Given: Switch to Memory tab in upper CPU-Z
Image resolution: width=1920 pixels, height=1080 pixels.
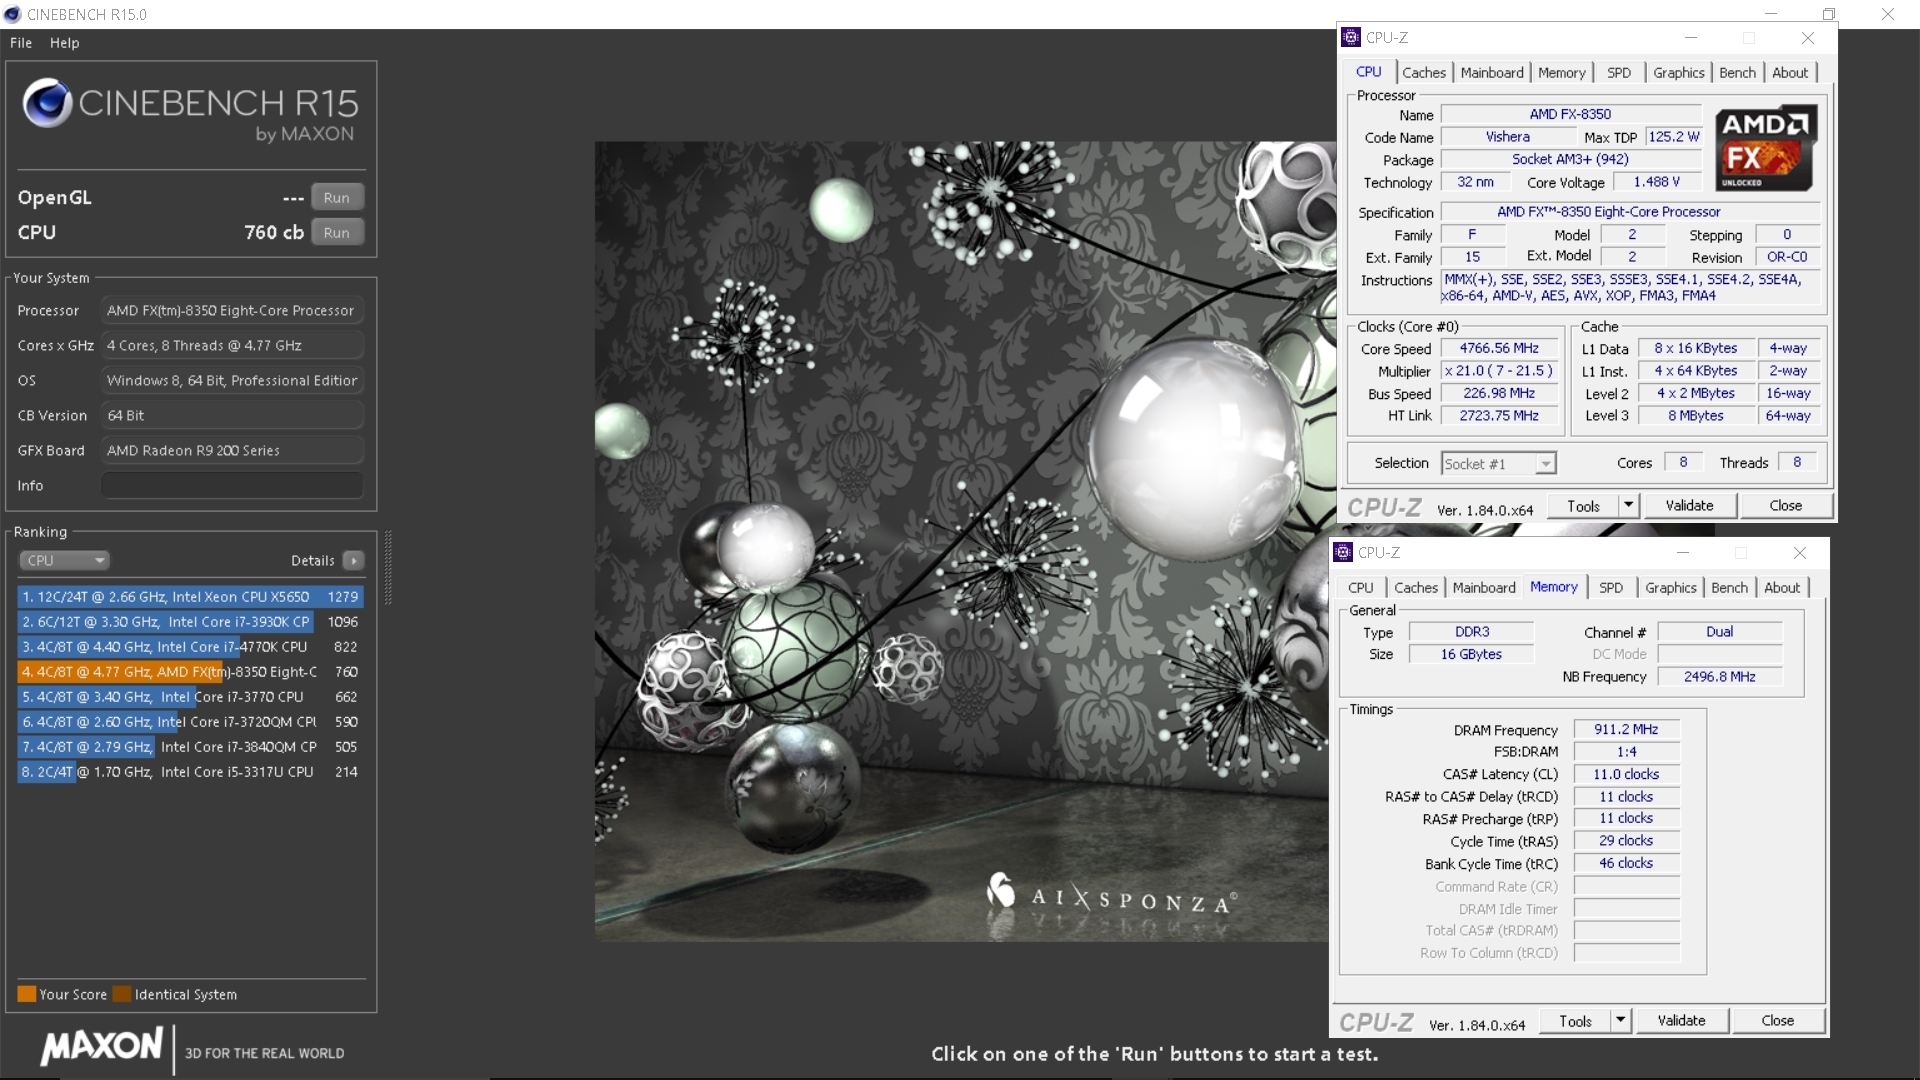Looking at the screenshot, I should [x=1562, y=73].
